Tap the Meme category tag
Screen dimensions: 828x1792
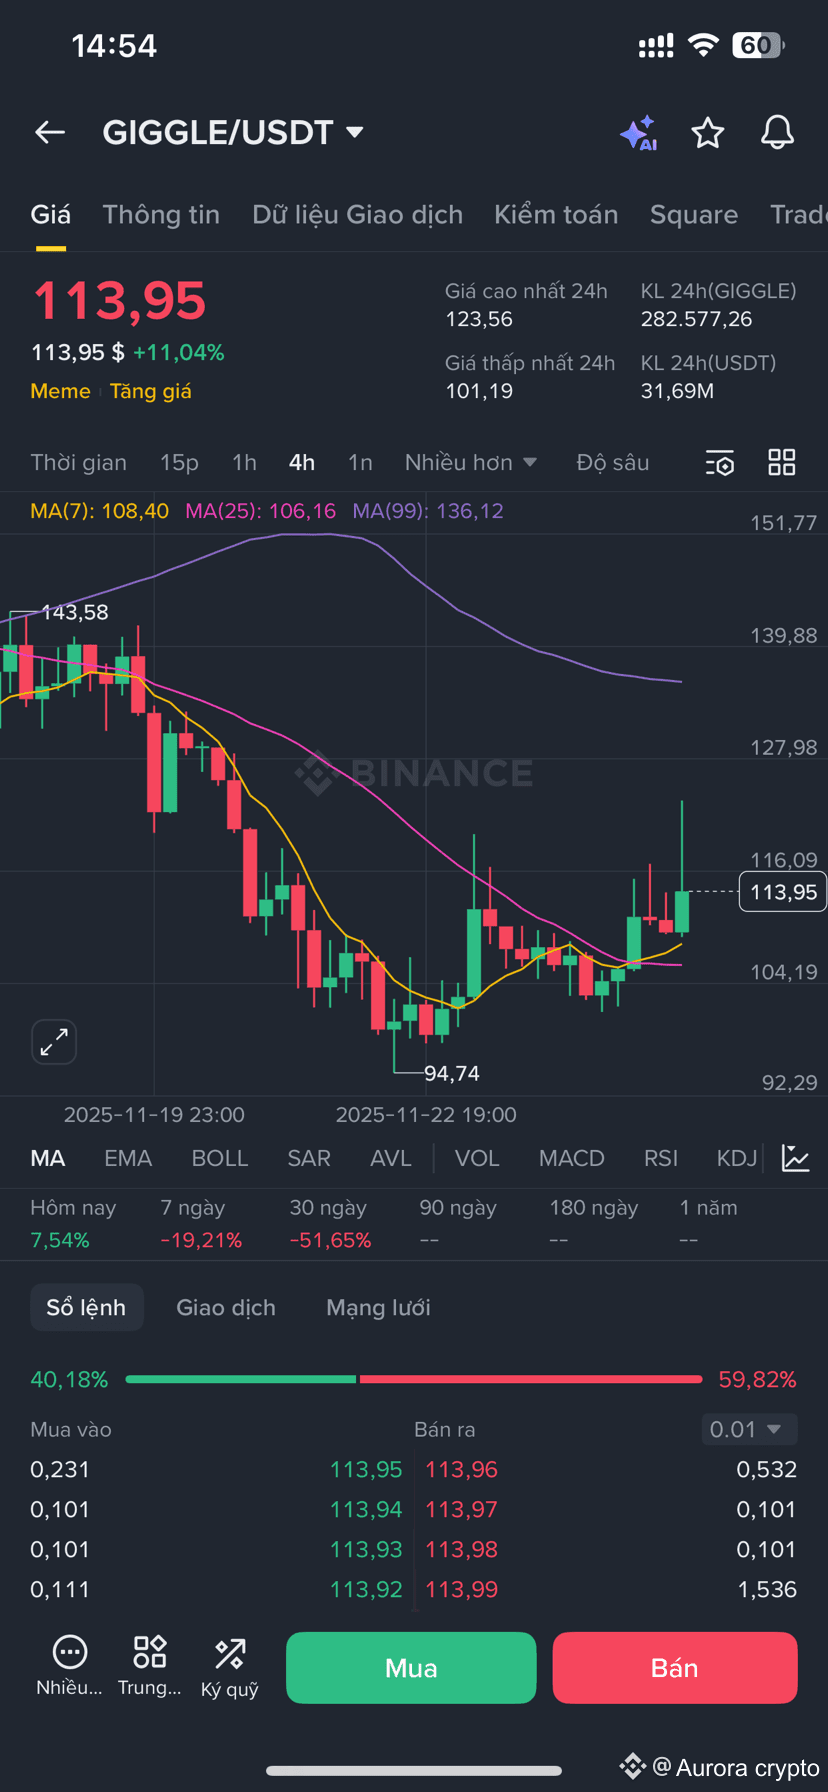(60, 391)
